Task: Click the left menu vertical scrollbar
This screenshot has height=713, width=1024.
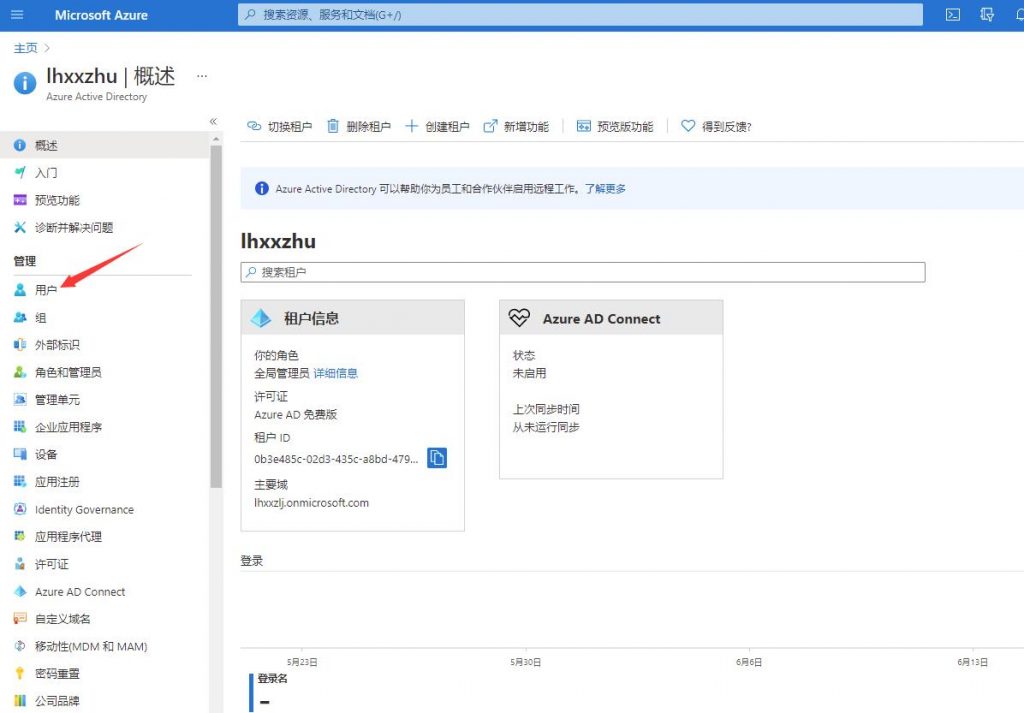Action: tap(216, 316)
